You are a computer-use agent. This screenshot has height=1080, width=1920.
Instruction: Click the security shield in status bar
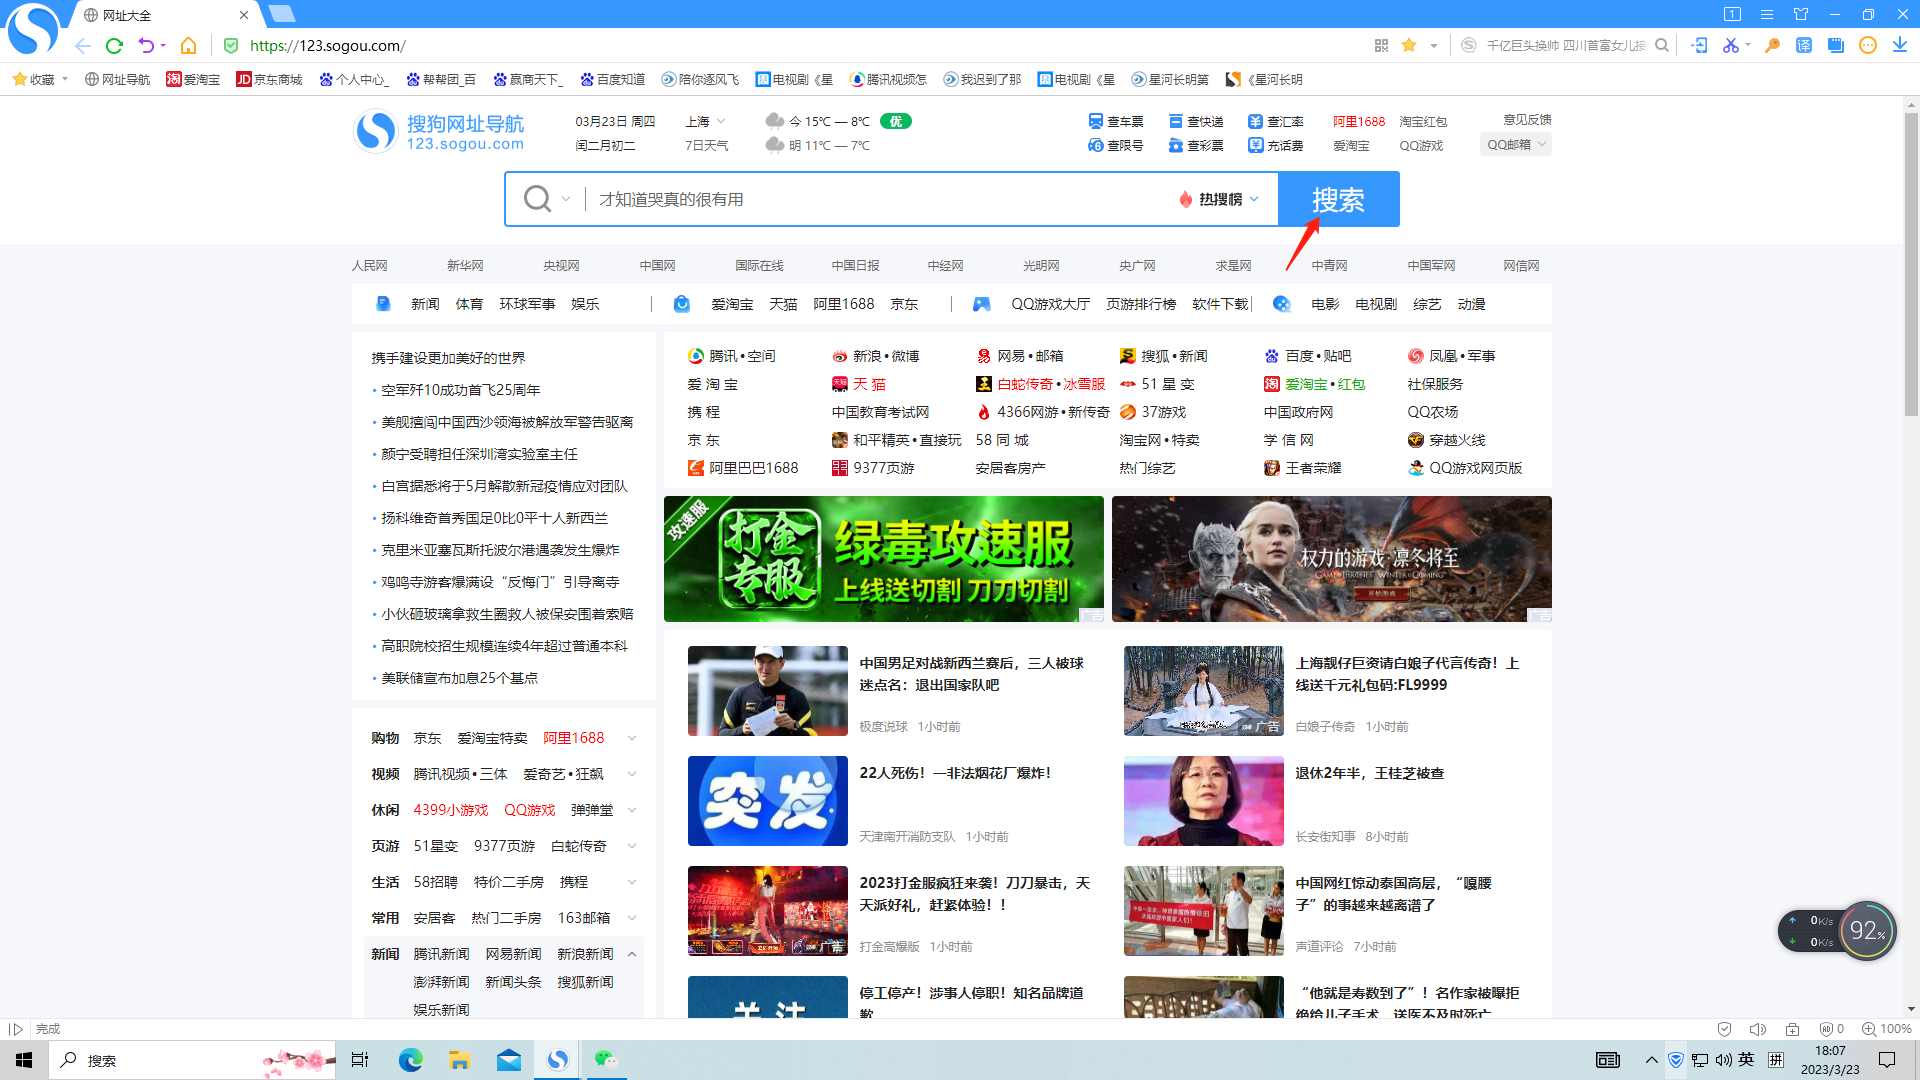pos(1724,1029)
